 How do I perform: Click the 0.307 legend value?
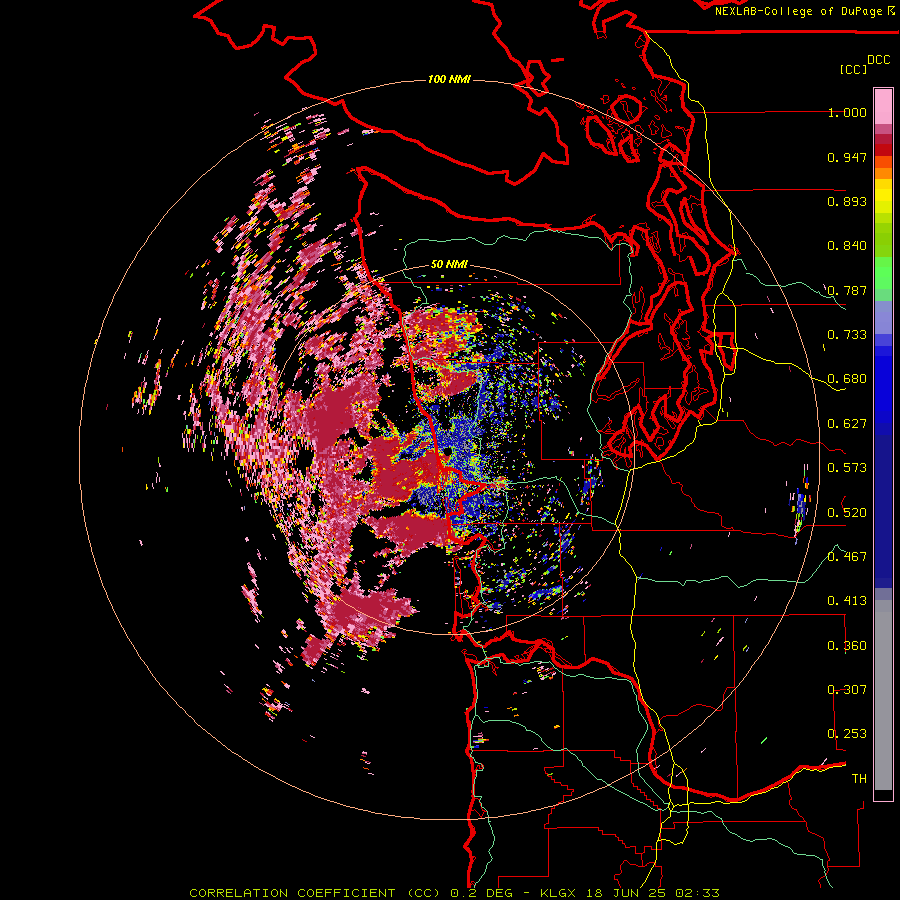[847, 690]
